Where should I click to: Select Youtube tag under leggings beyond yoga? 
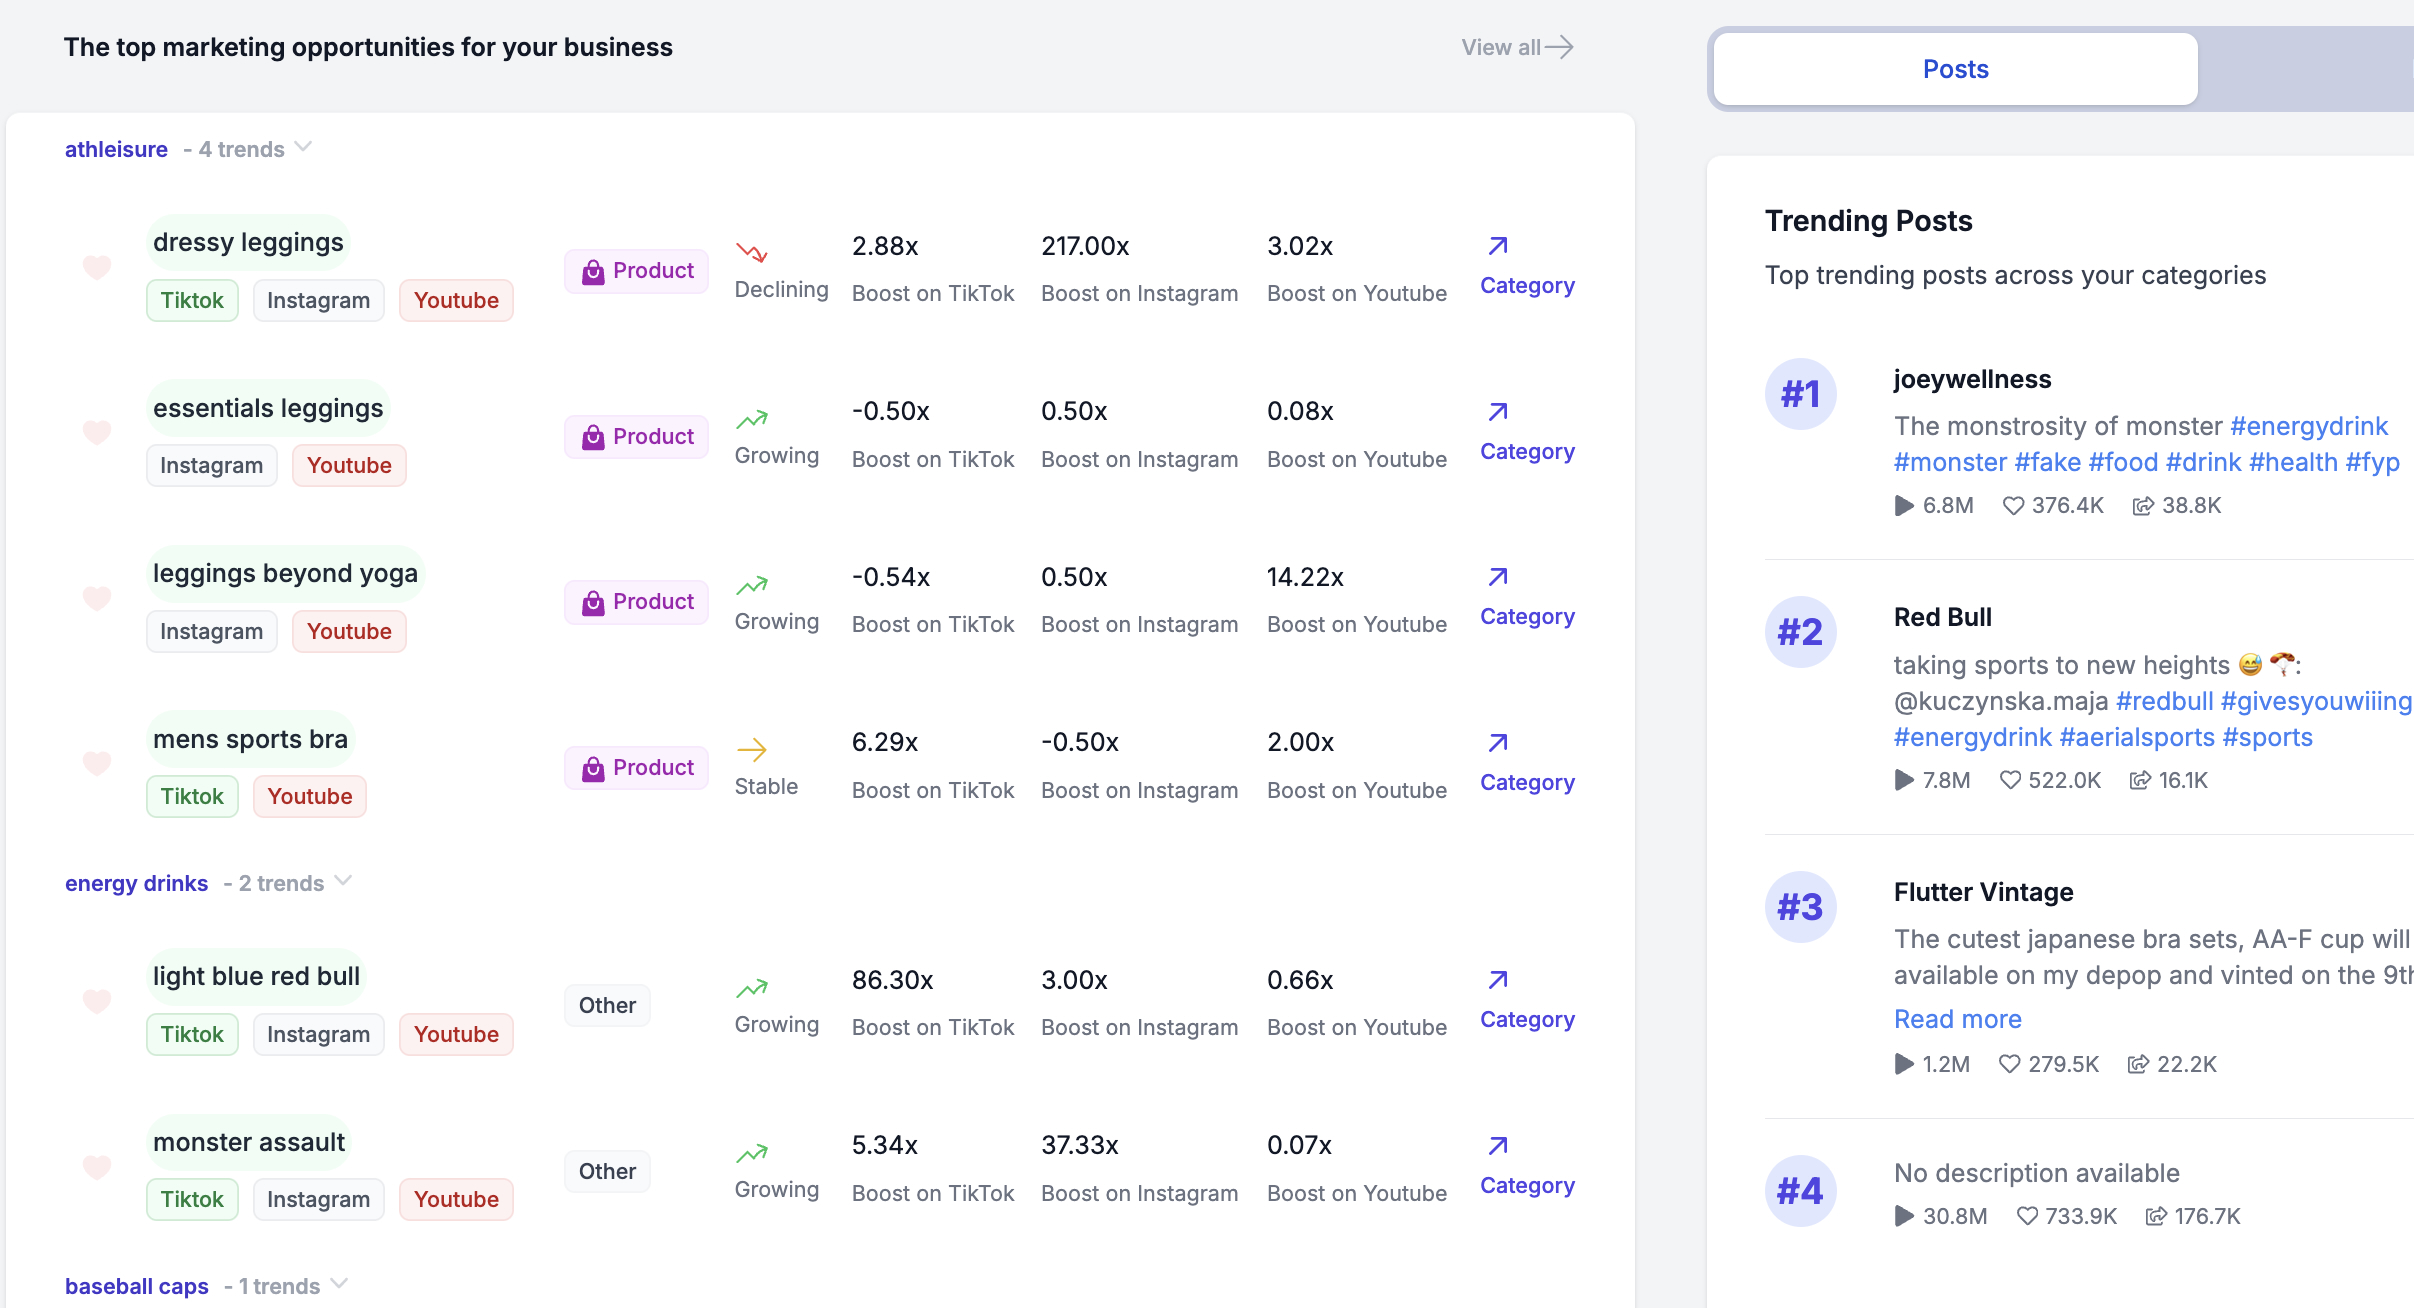click(x=349, y=632)
